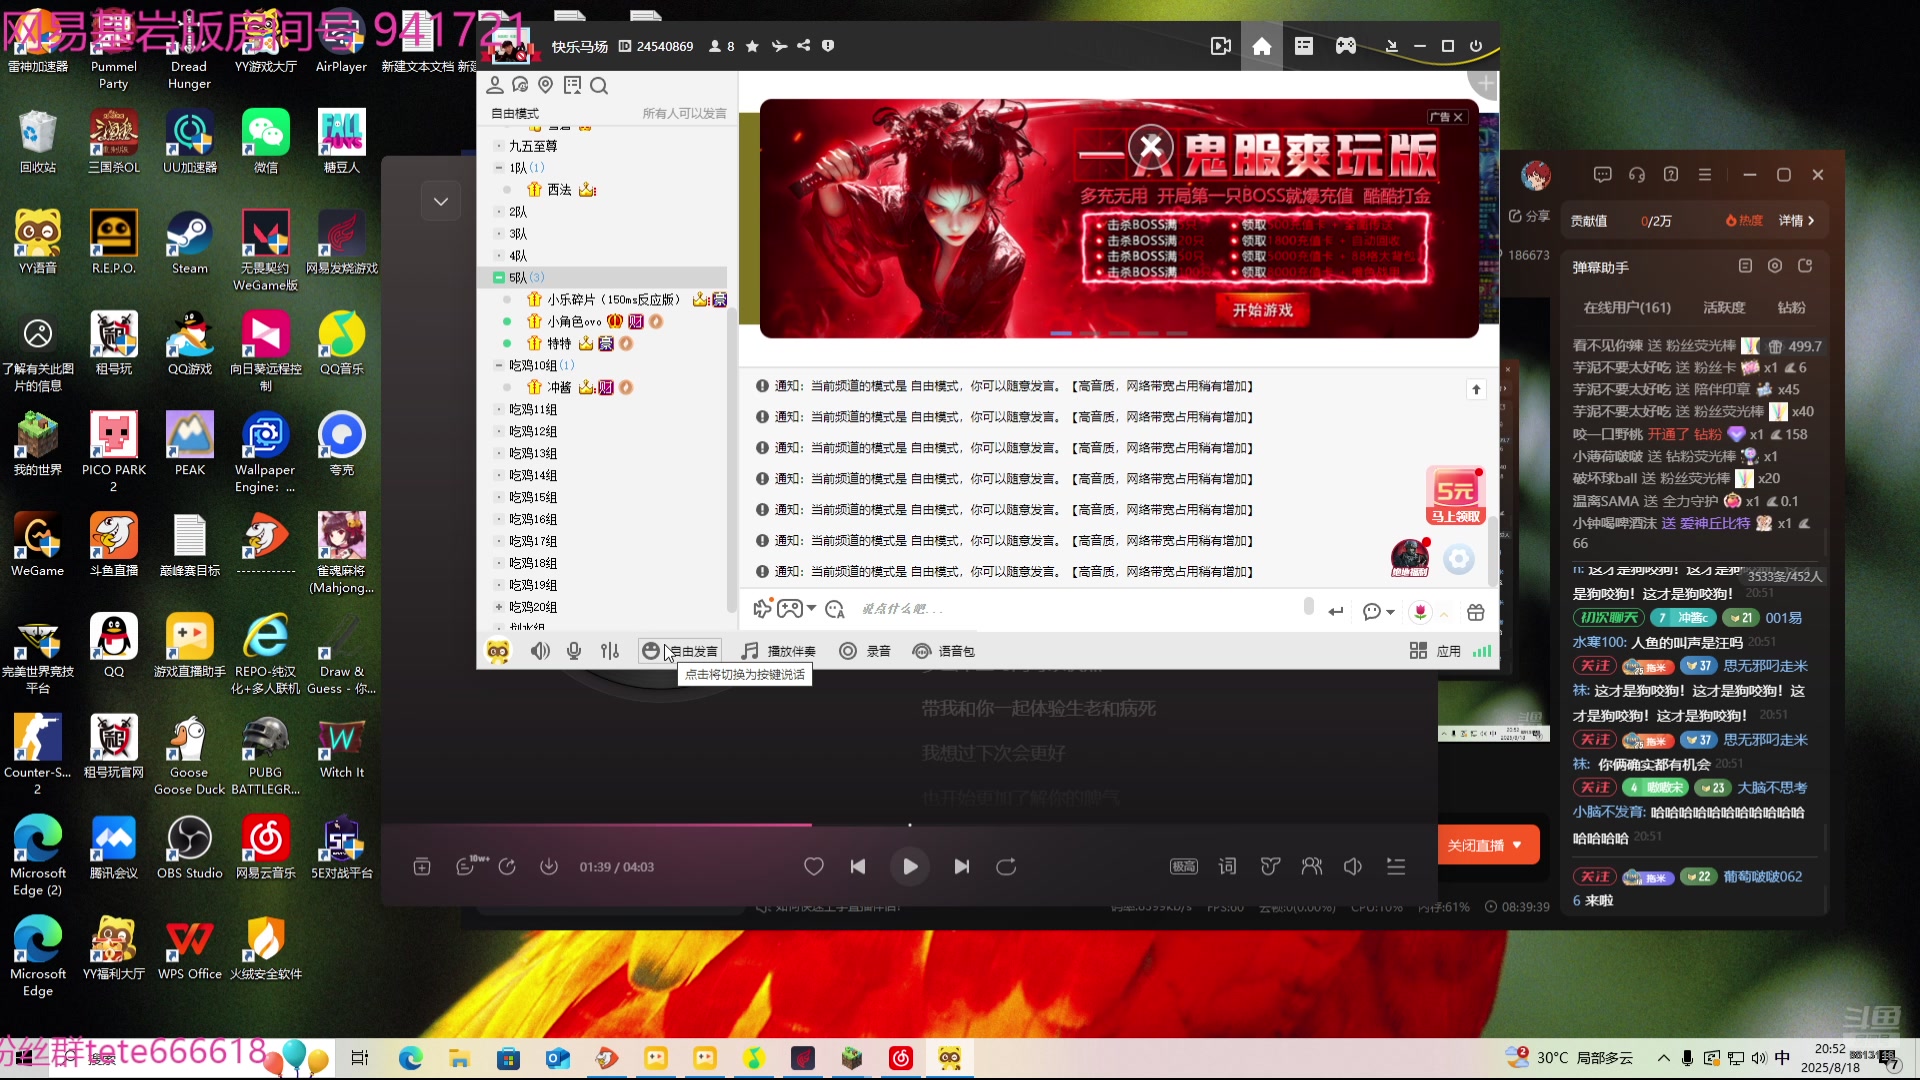
Task: Open Steam desktop shortcut
Action: [x=189, y=243]
